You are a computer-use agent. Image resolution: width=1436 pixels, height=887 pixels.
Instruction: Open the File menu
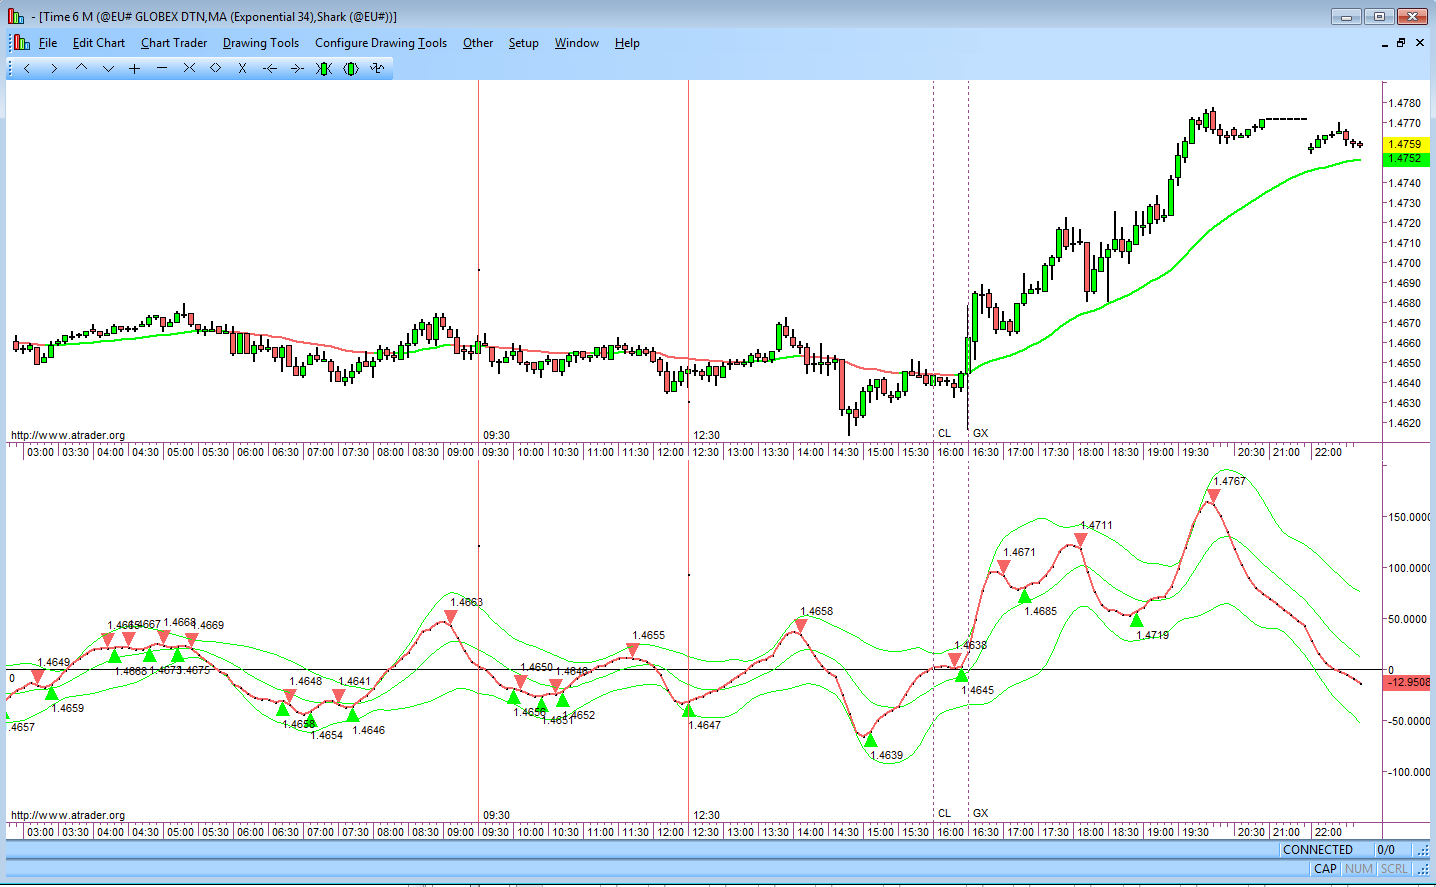pyautogui.click(x=48, y=43)
